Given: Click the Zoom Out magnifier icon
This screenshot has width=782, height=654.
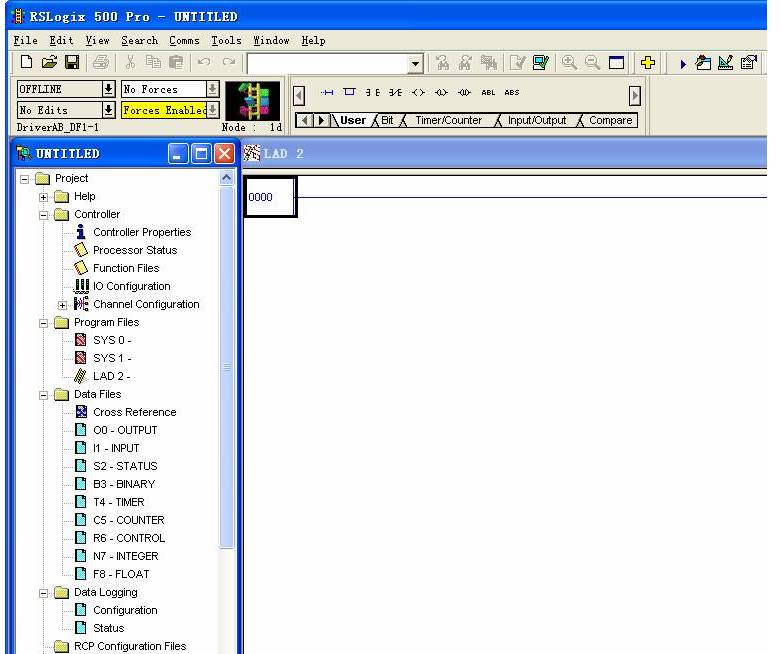Looking at the screenshot, I should (592, 62).
